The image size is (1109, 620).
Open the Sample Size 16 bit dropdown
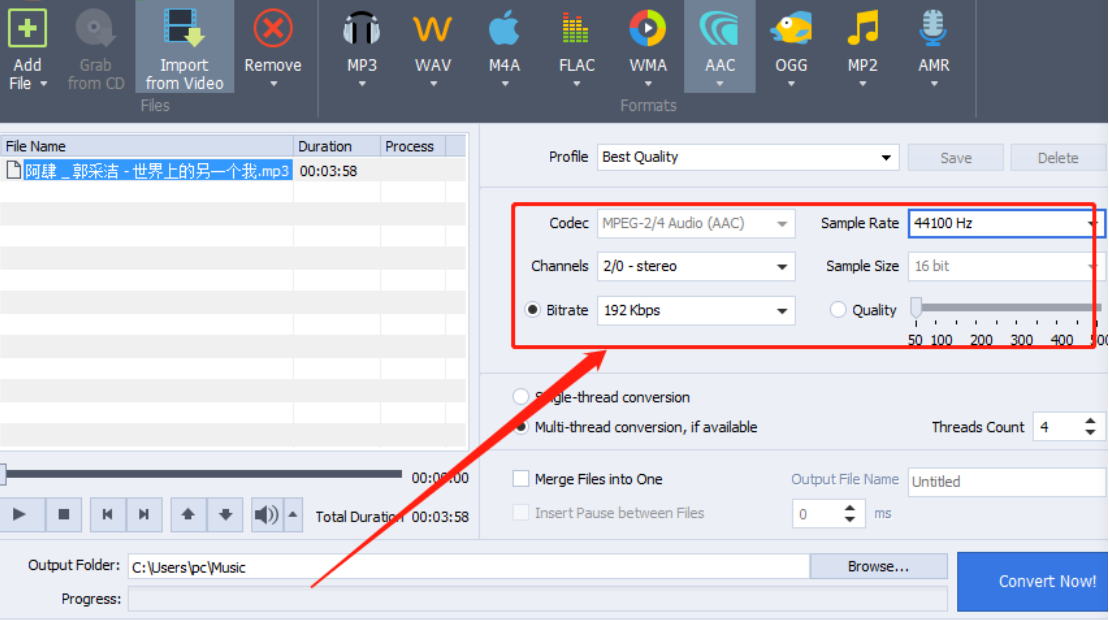point(1006,267)
